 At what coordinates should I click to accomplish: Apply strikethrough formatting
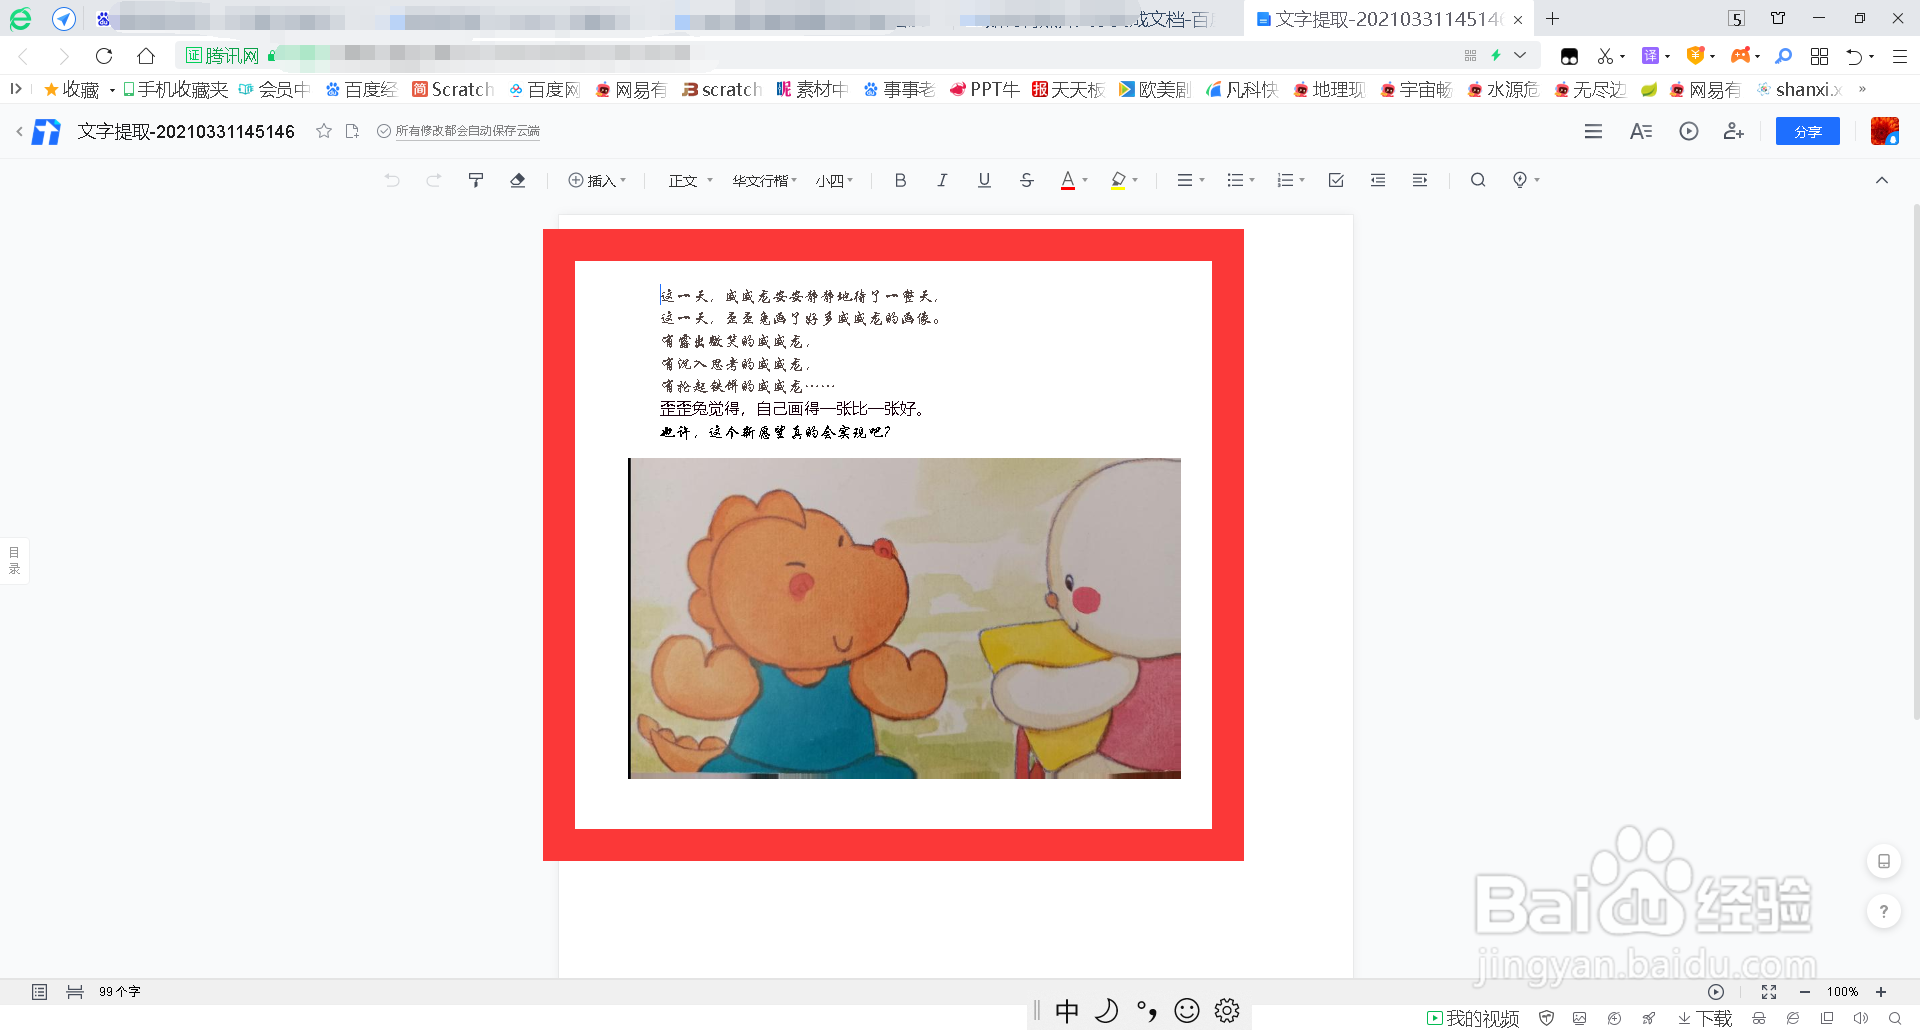pos(1027,180)
